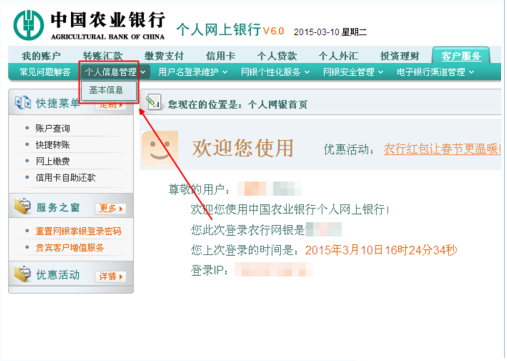The image size is (507, 361).
Task: Click the 优惠活动 folder icon
Action: (x=22, y=274)
